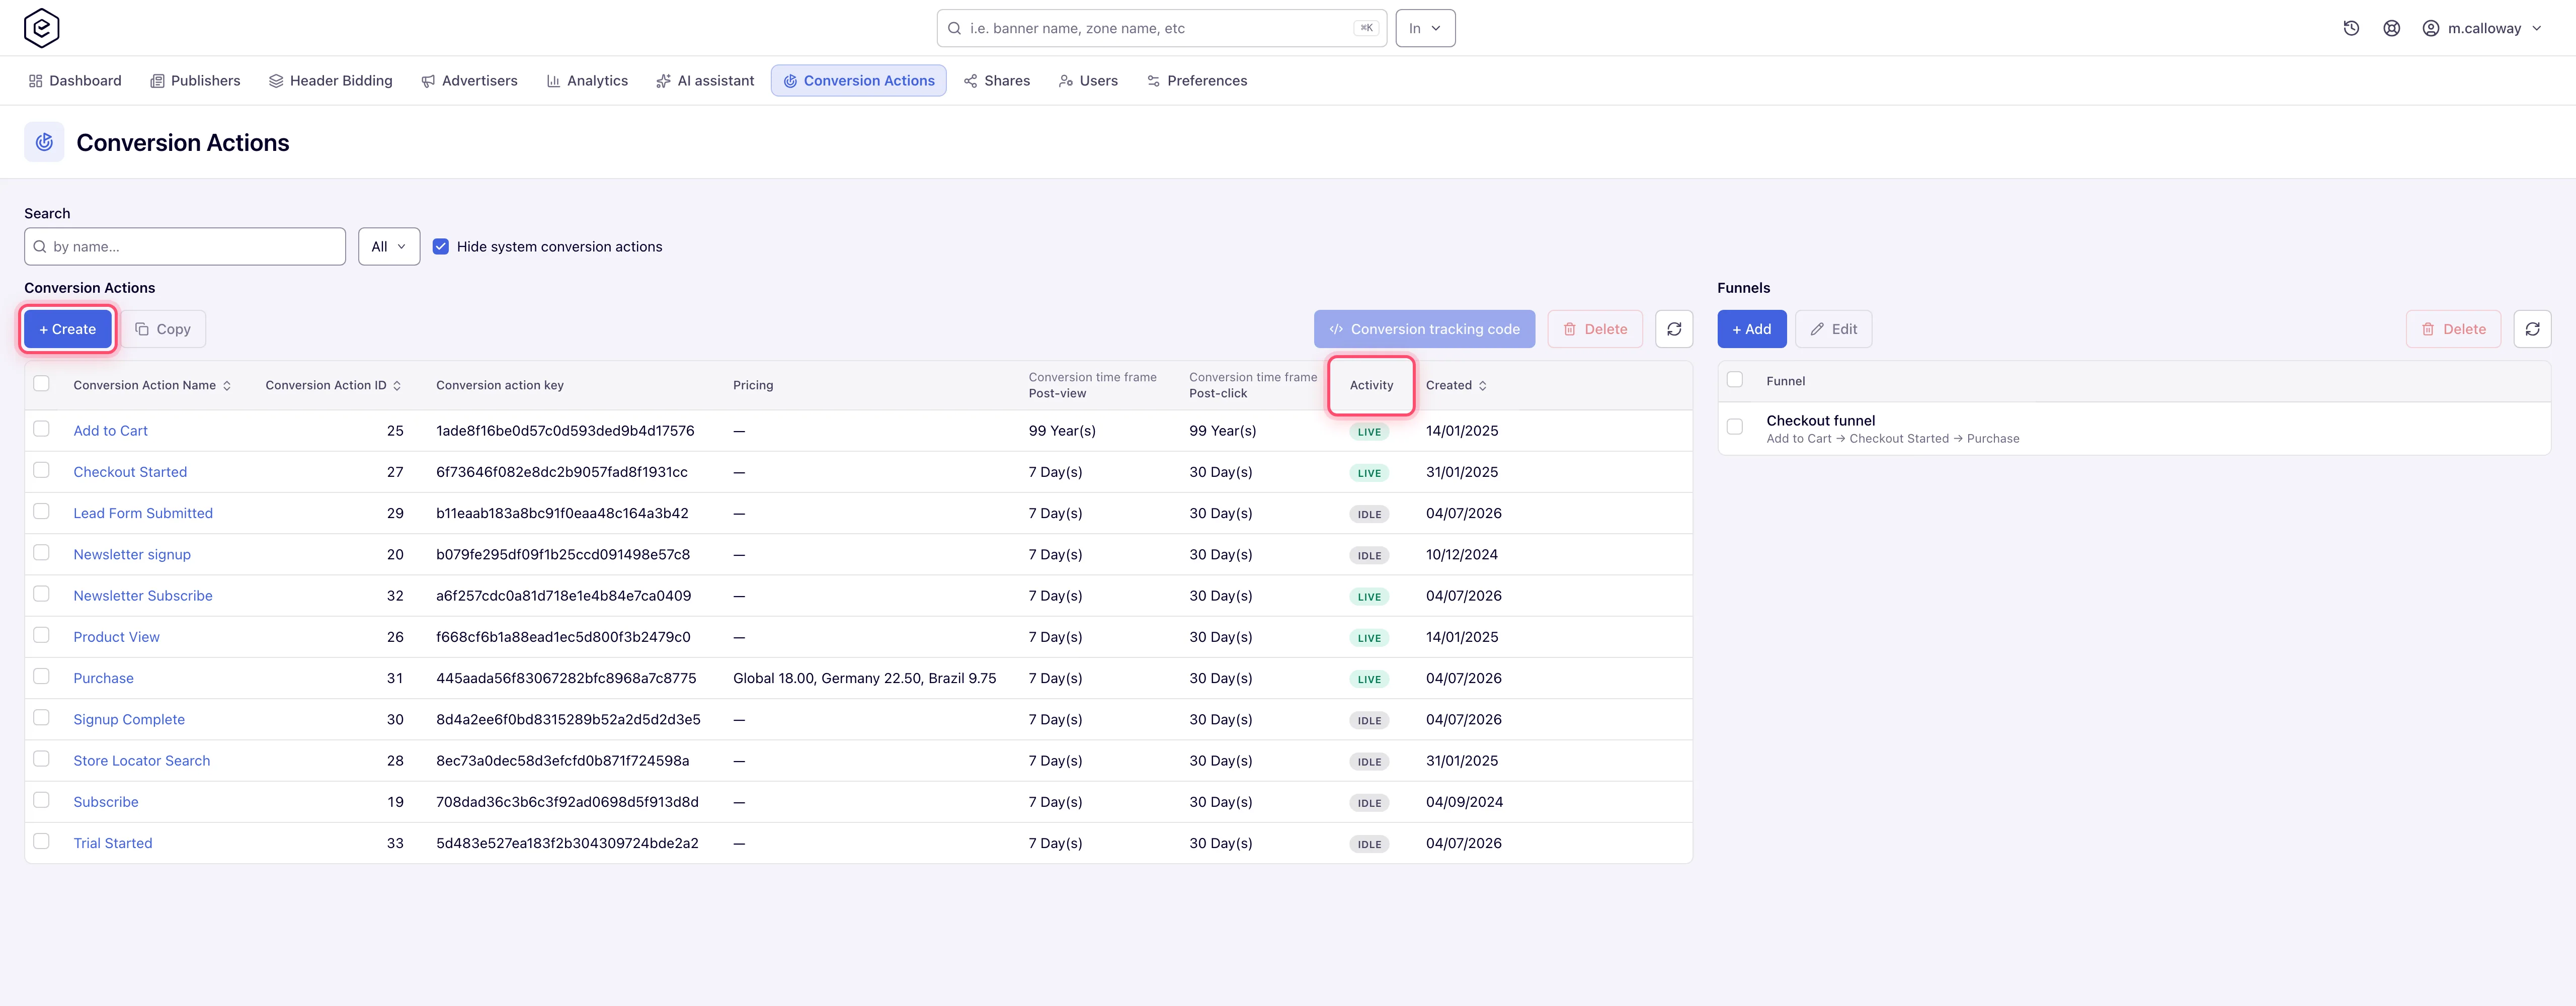Viewport: 2576px width, 1006px height.
Task: Open the AI assistant tab
Action: click(x=705, y=81)
